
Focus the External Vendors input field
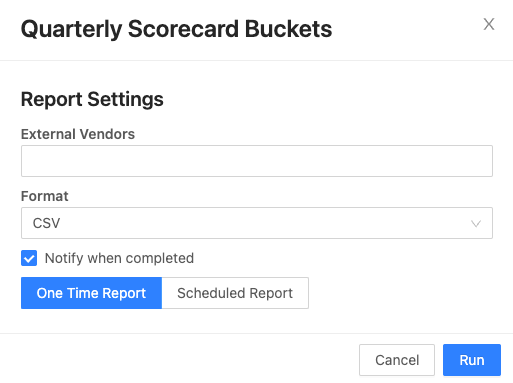click(257, 161)
